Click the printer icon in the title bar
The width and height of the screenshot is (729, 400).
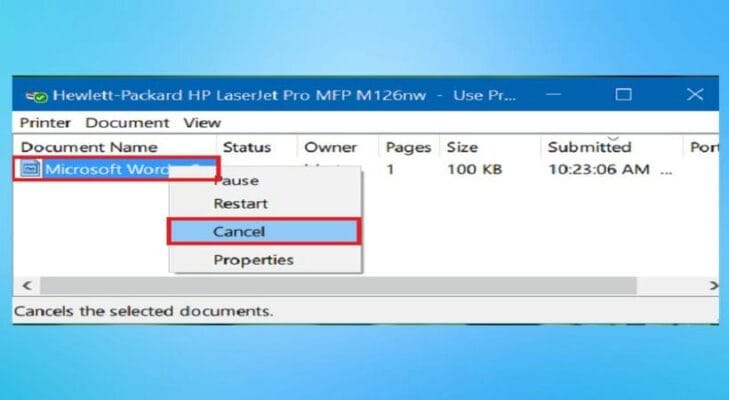(x=35, y=97)
